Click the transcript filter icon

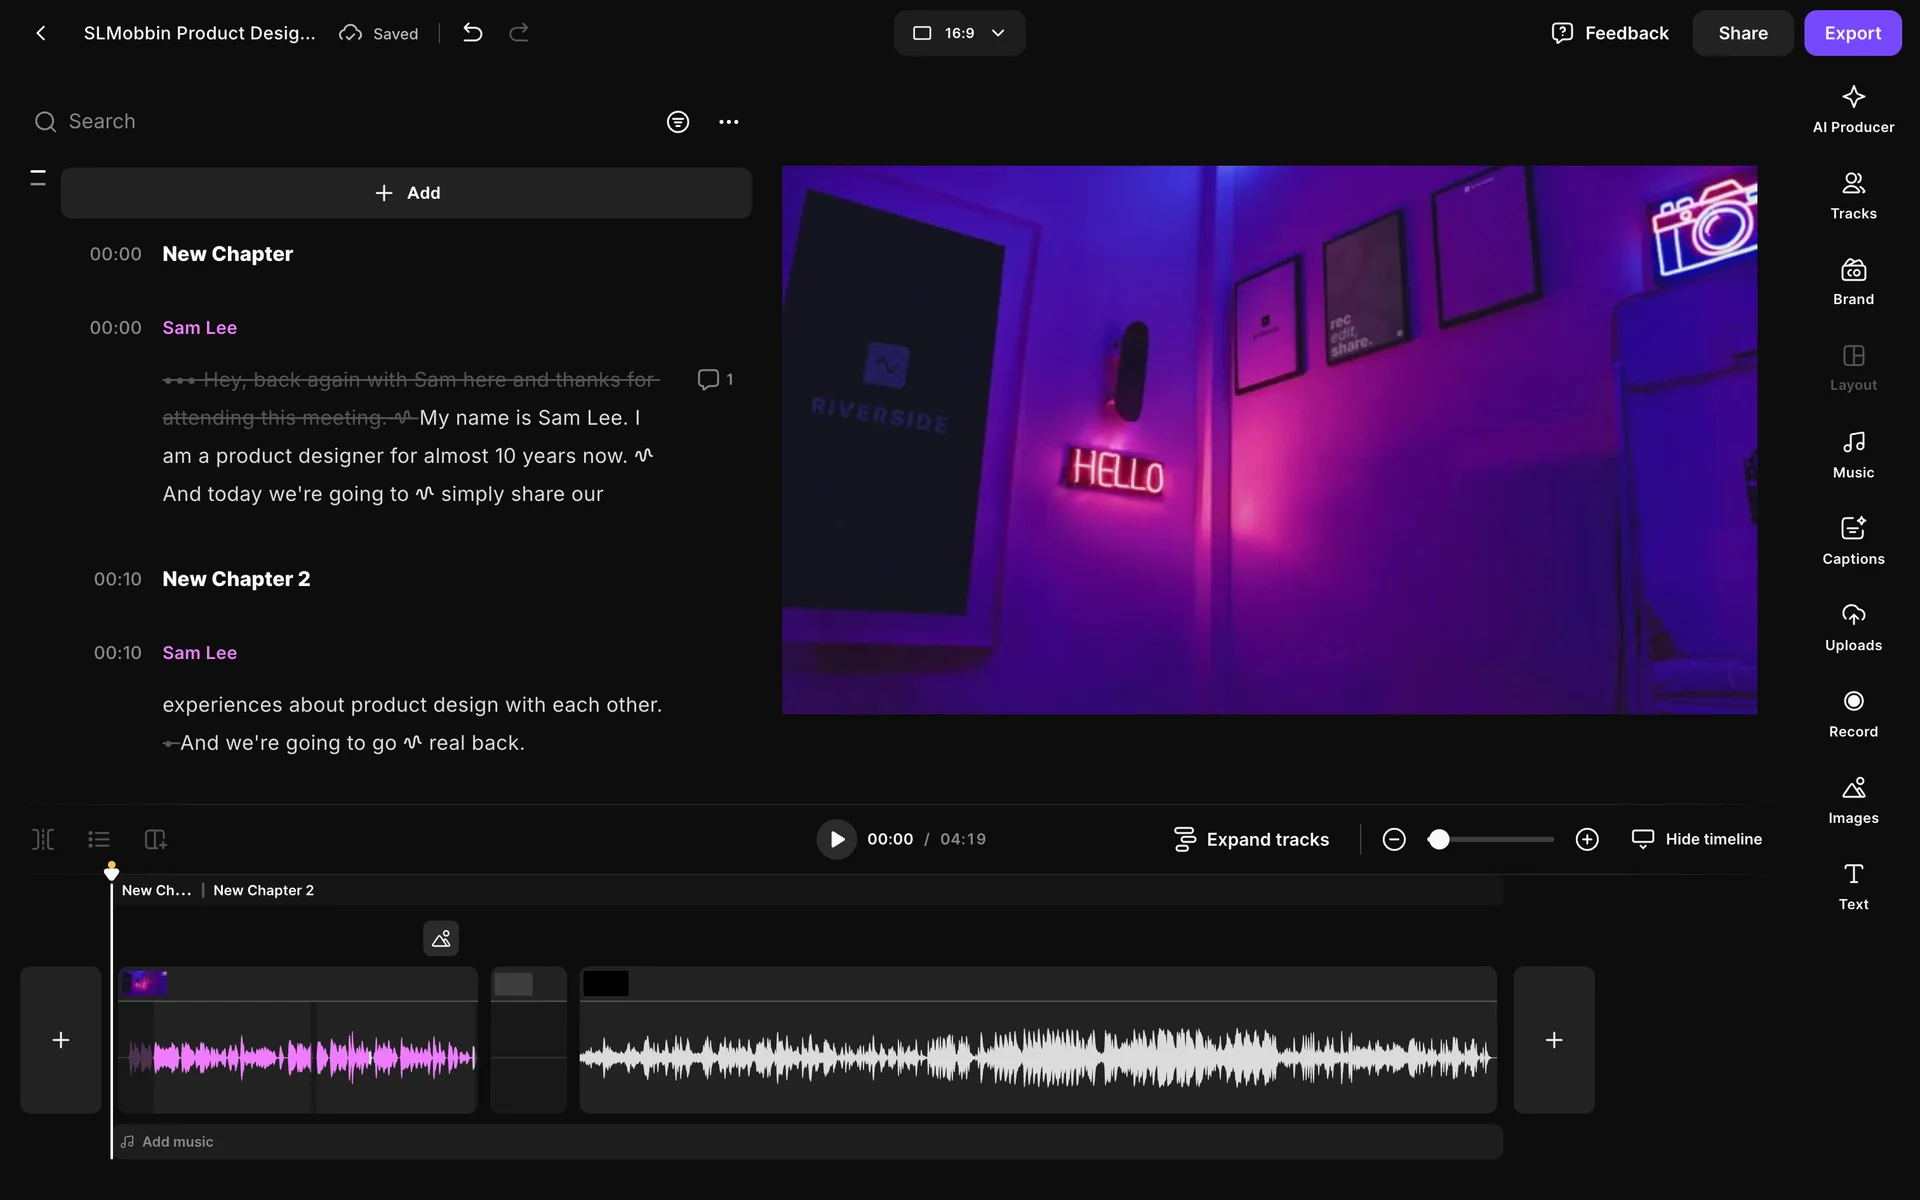[x=678, y=122]
